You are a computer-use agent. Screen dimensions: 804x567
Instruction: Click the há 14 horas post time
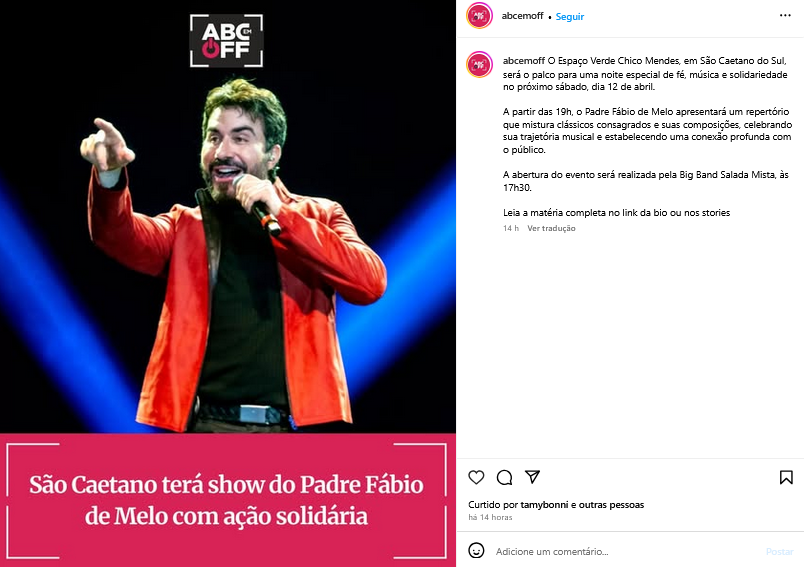(490, 517)
